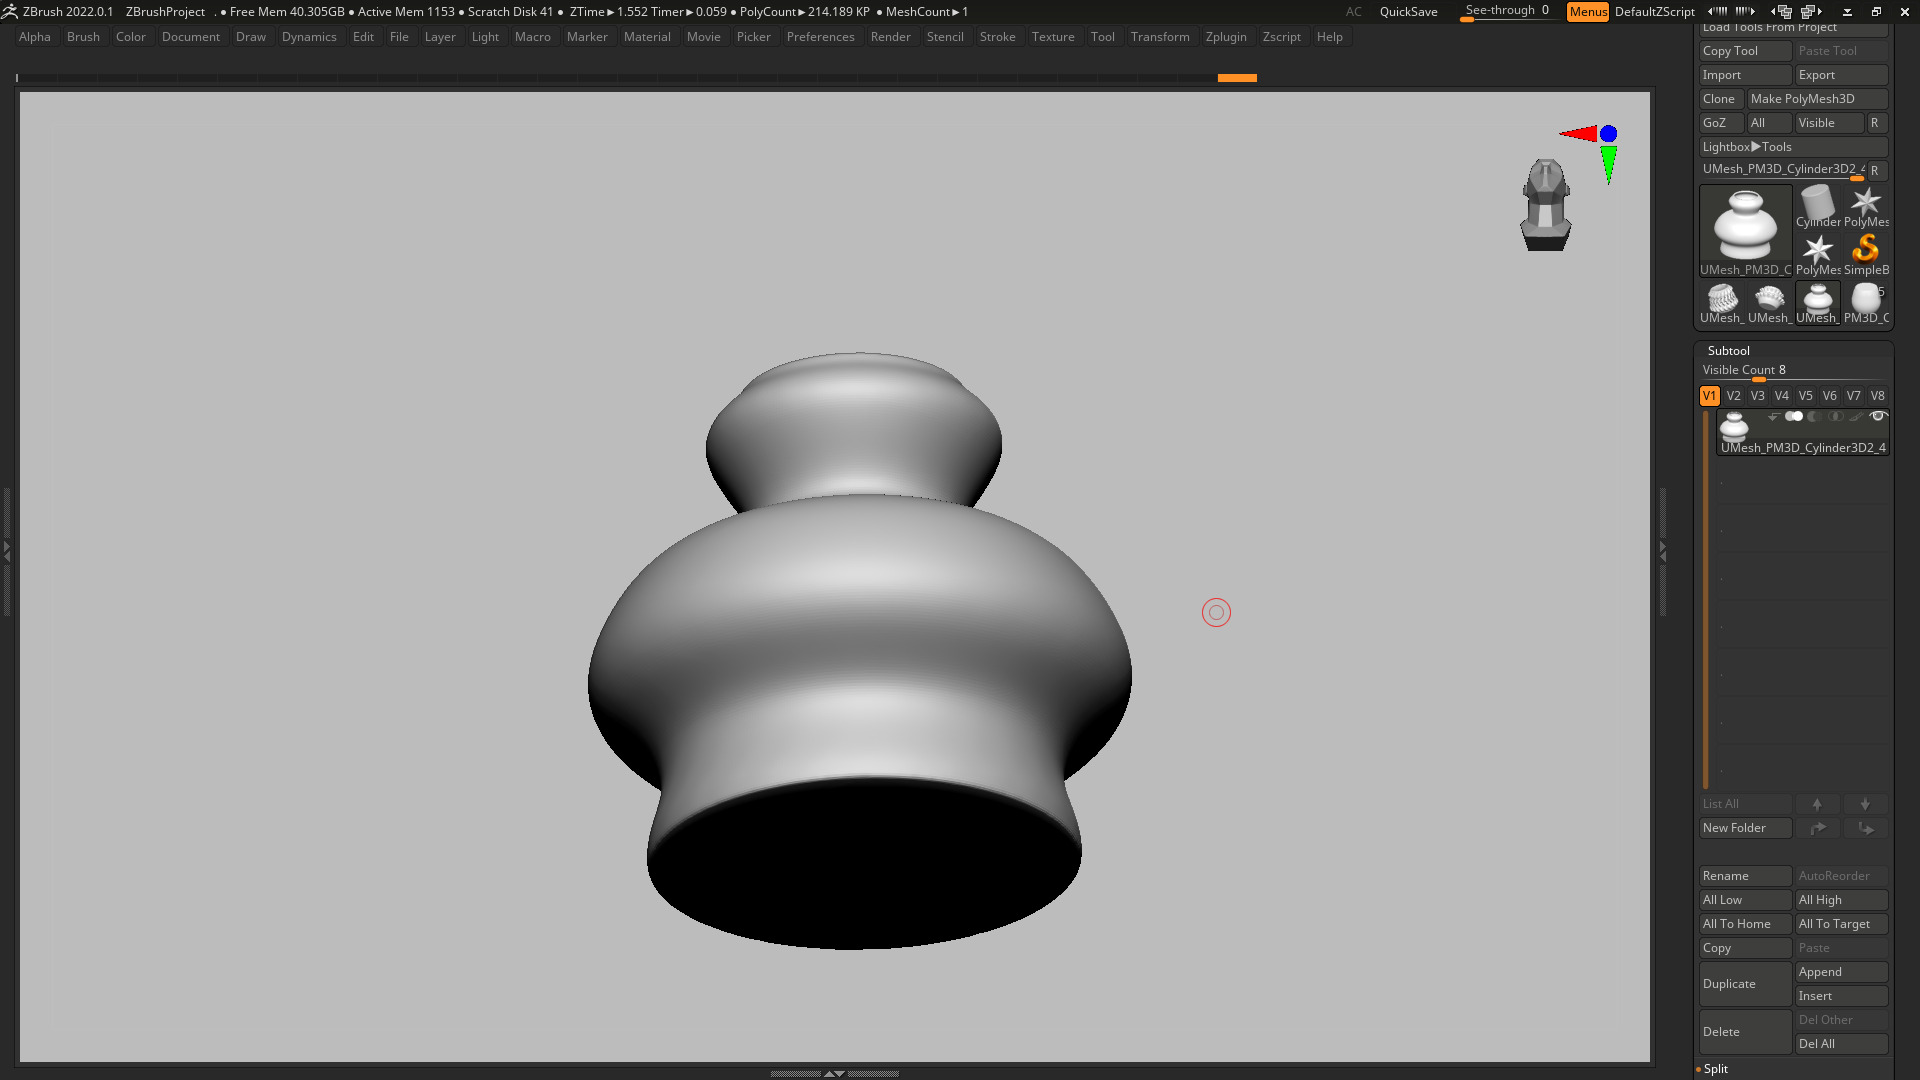Click the Export button
Image resolution: width=1920 pixels, height=1080 pixels.
pyautogui.click(x=1841, y=75)
